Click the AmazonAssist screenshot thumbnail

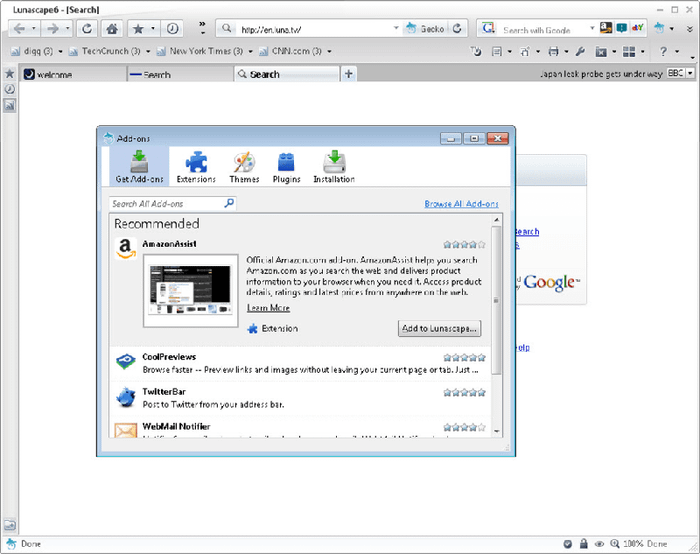coord(191,291)
